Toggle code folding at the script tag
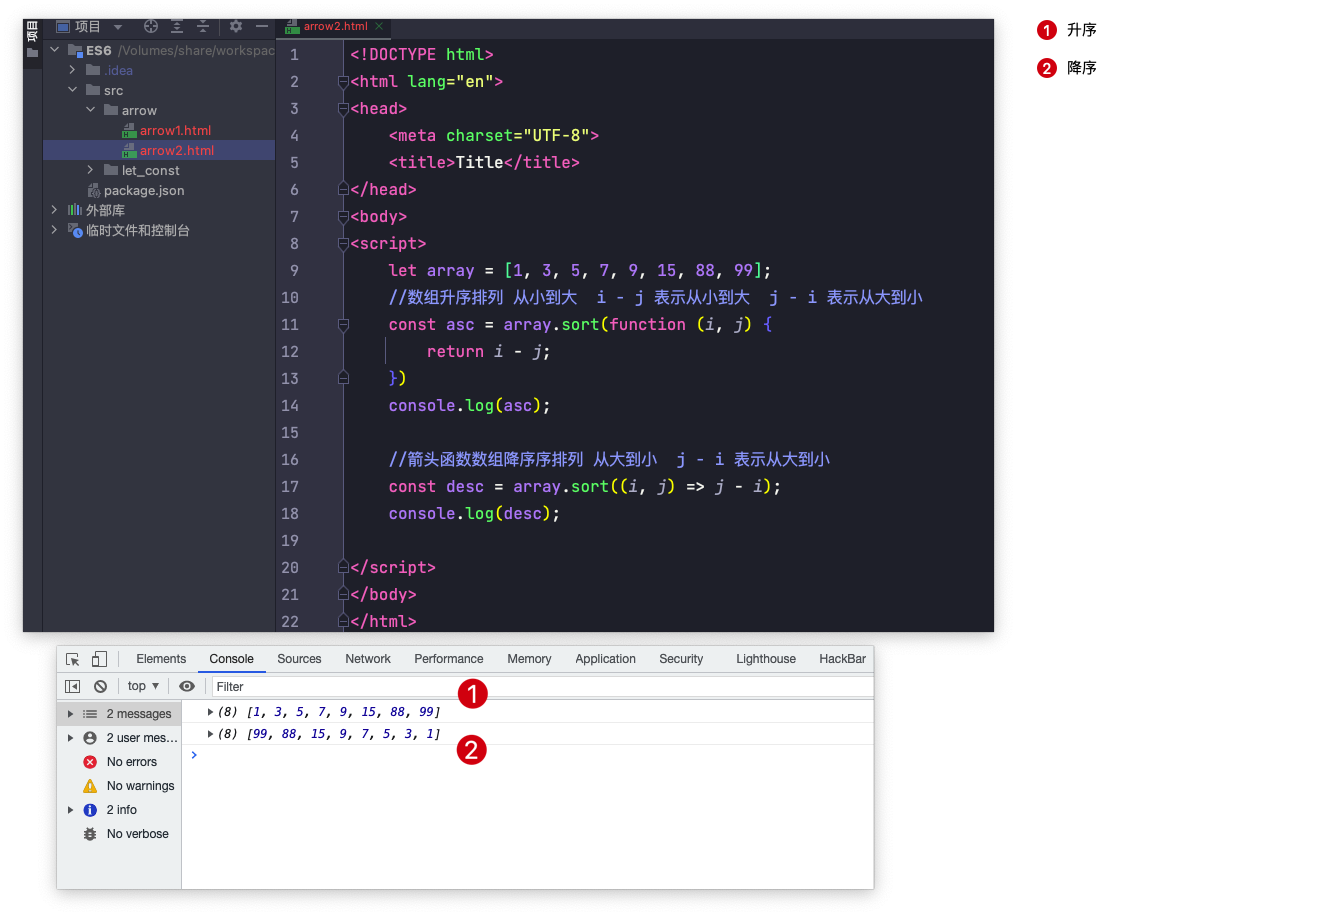The image size is (1337, 916). pyautogui.click(x=343, y=244)
